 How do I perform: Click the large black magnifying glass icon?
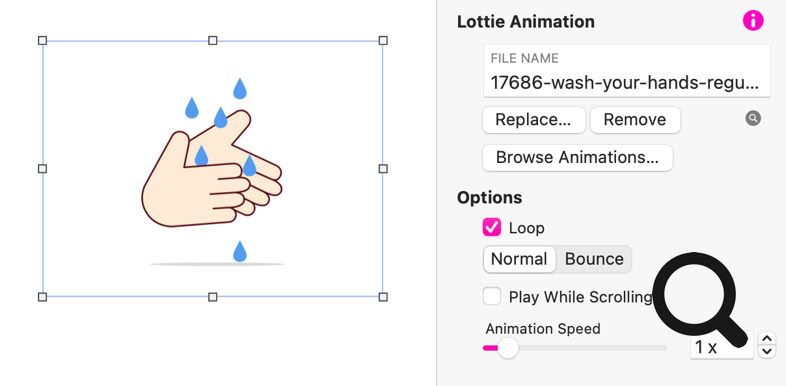pos(700,300)
